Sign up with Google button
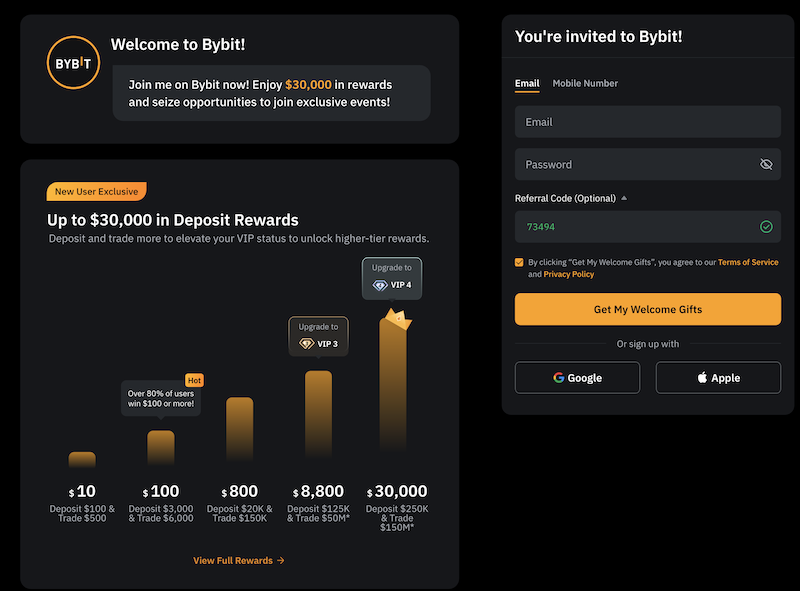This screenshot has width=800, height=591. [x=577, y=378]
